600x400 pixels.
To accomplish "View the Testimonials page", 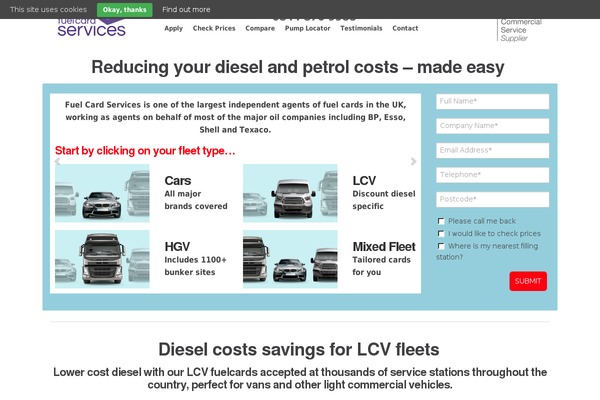I will pyautogui.click(x=361, y=28).
